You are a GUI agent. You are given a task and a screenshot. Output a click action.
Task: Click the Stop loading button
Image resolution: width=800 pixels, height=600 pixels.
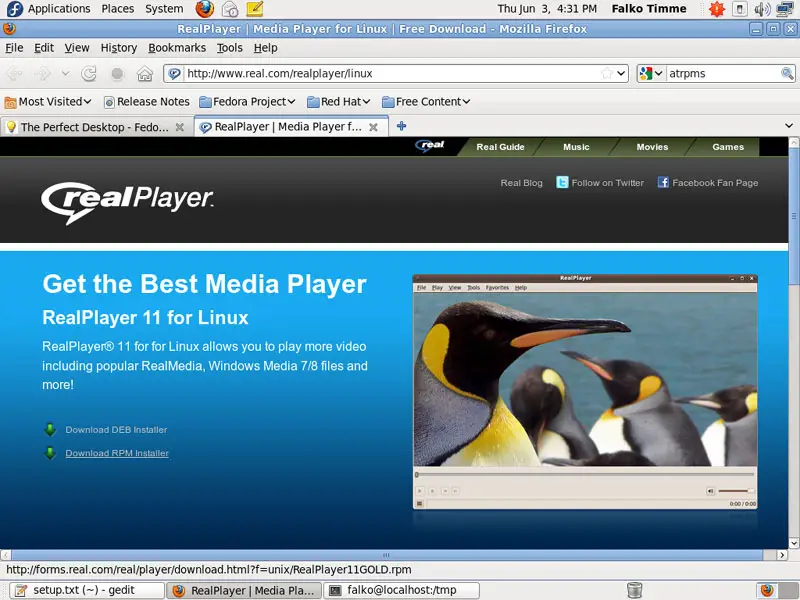point(117,73)
